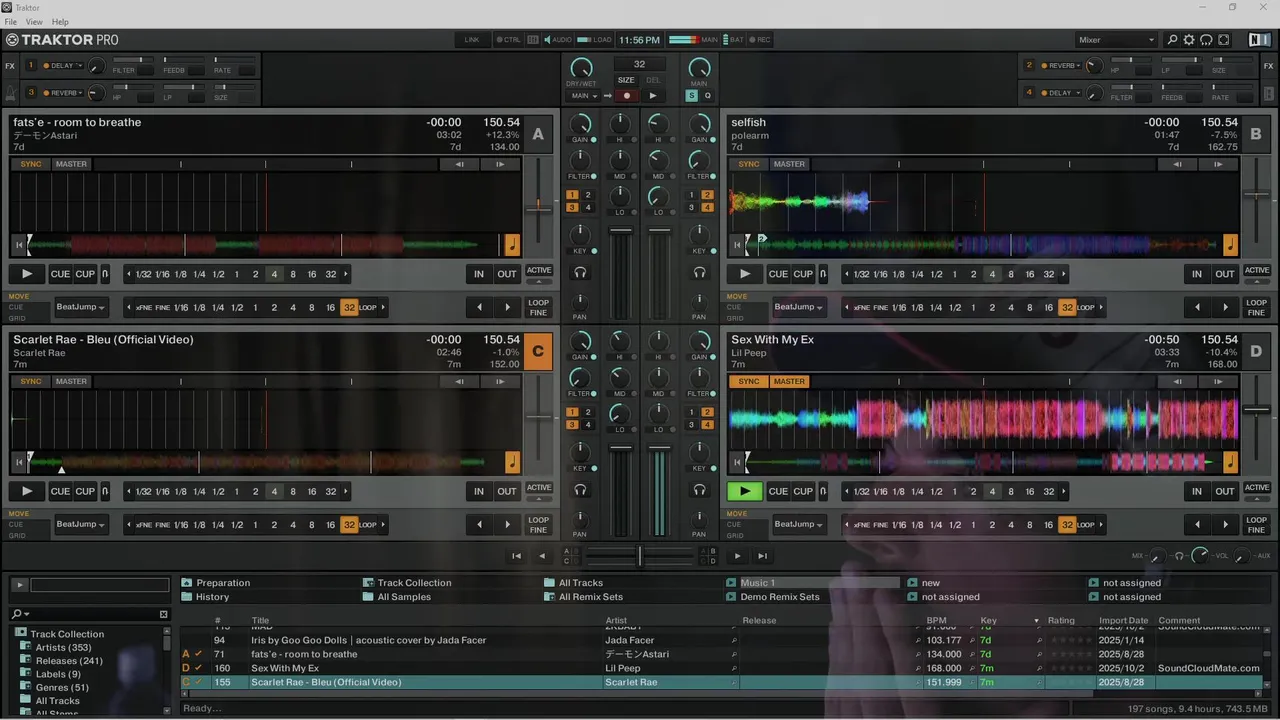Disable SYNC on deck D
This screenshot has height=720, width=1280.
[749, 381]
